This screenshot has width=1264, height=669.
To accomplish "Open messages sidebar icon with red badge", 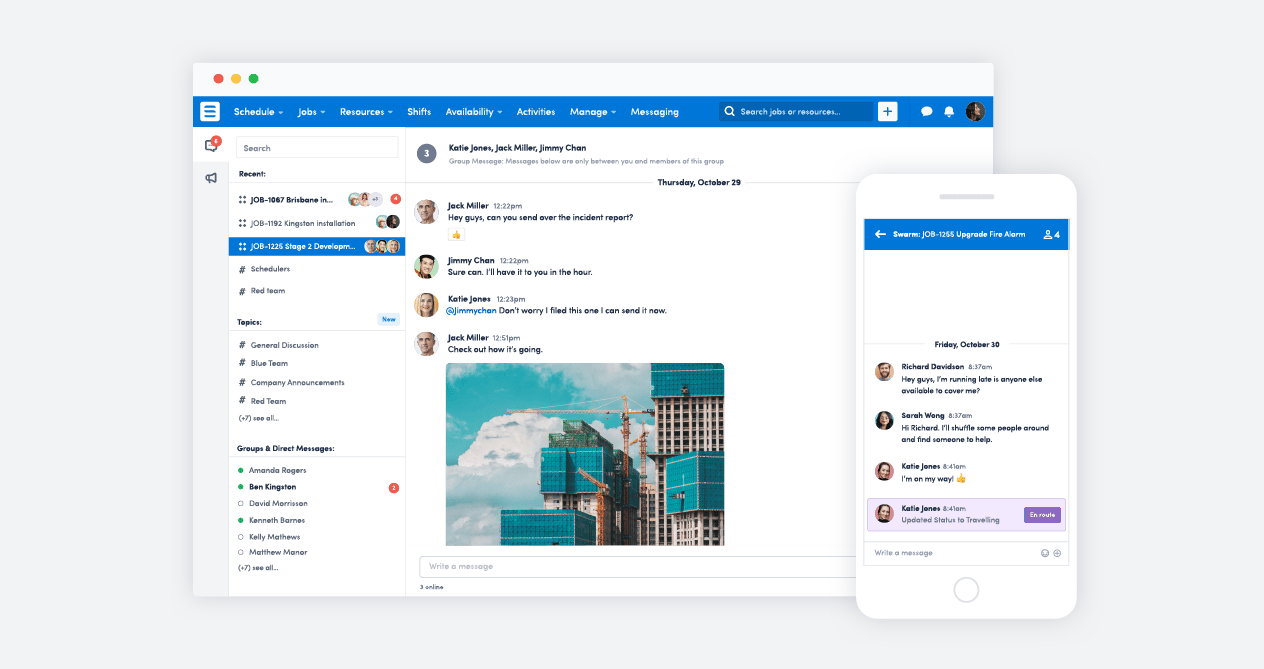I will click(x=211, y=145).
